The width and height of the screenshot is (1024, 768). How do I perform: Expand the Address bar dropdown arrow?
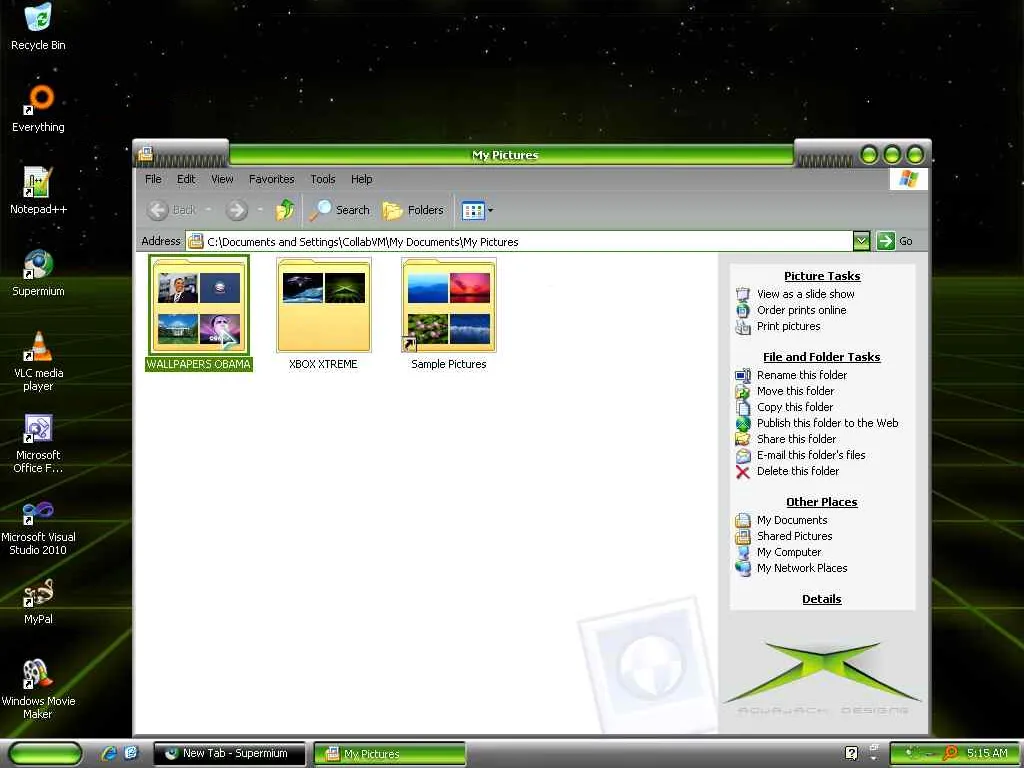click(x=861, y=241)
